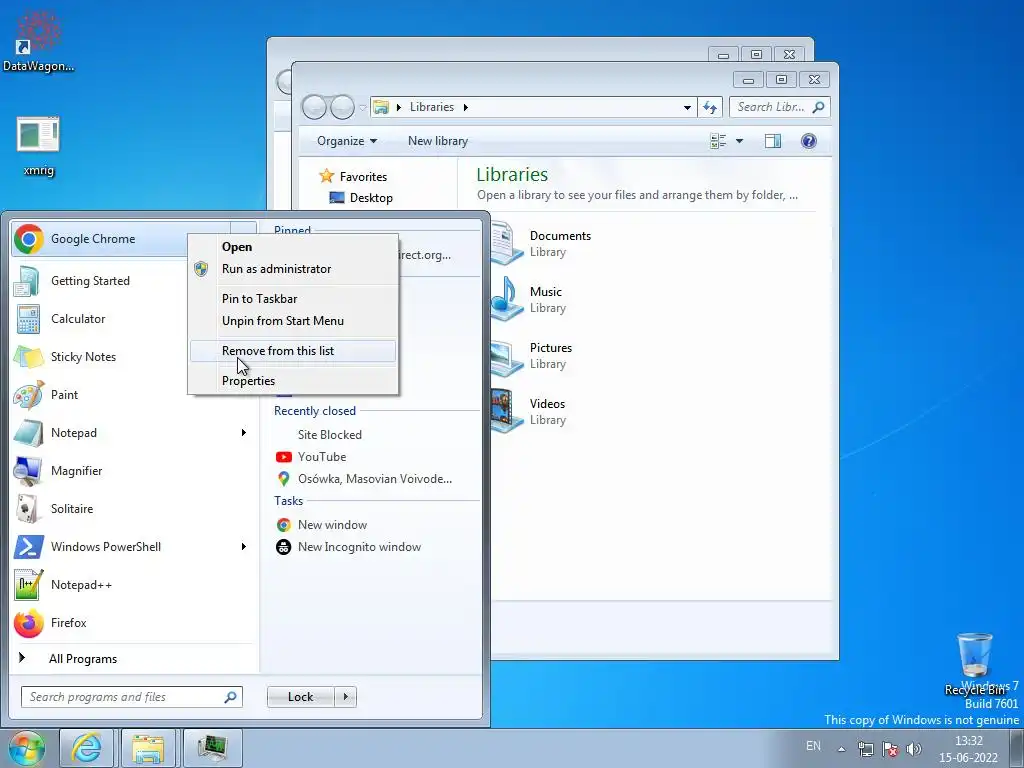This screenshot has width=1024, height=768.
Task: Click Explorer back navigation button
Action: [x=314, y=107]
